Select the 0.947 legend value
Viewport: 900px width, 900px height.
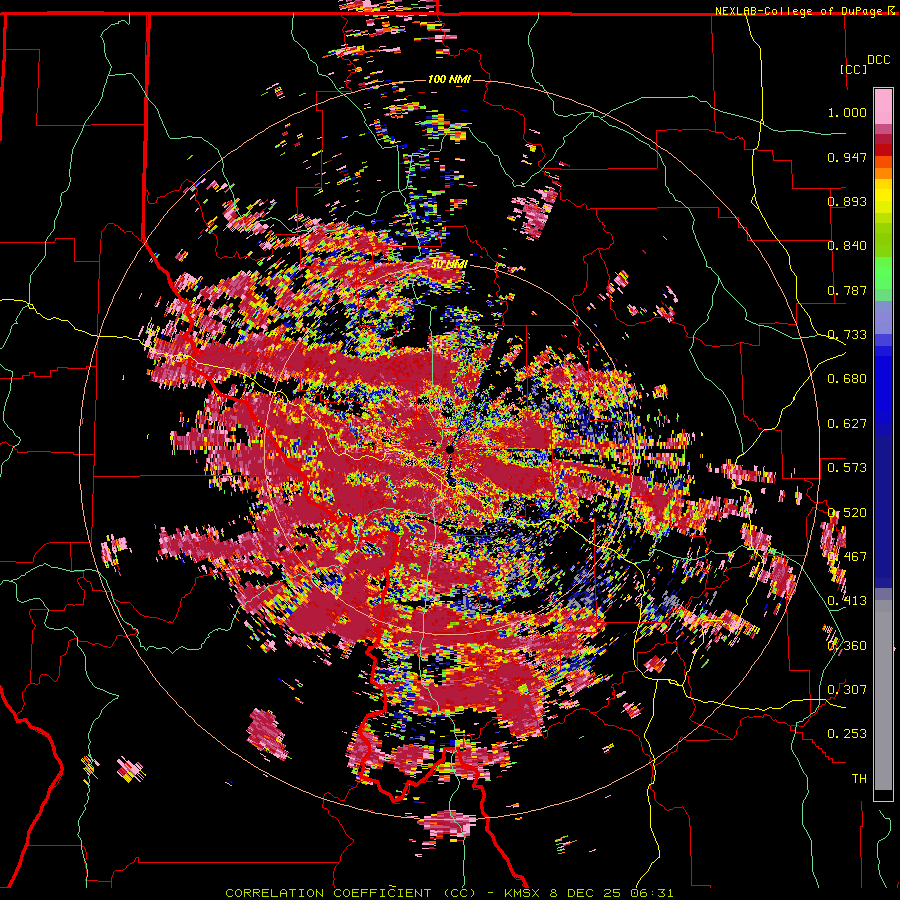pyautogui.click(x=847, y=157)
